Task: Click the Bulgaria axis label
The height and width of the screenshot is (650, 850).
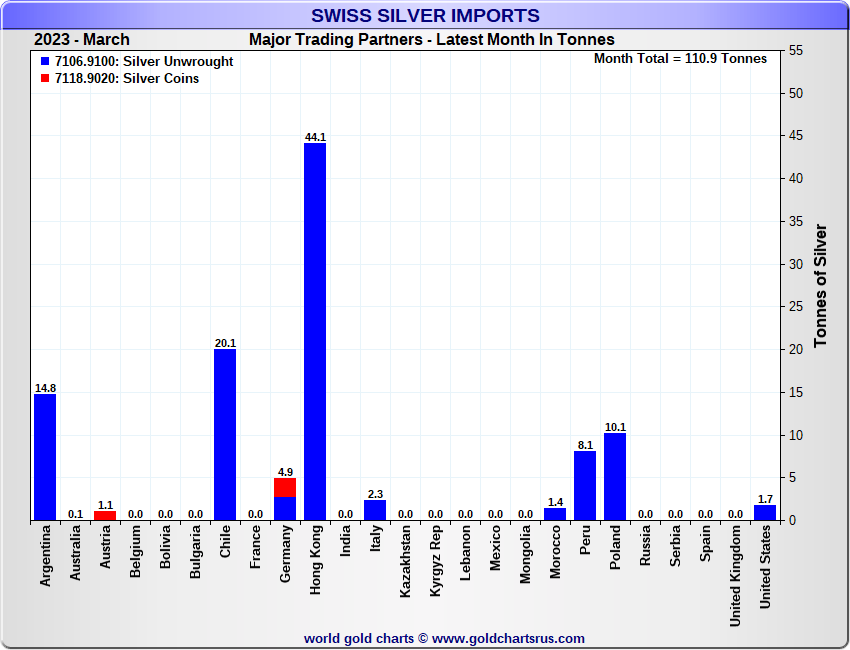Action: (195, 552)
